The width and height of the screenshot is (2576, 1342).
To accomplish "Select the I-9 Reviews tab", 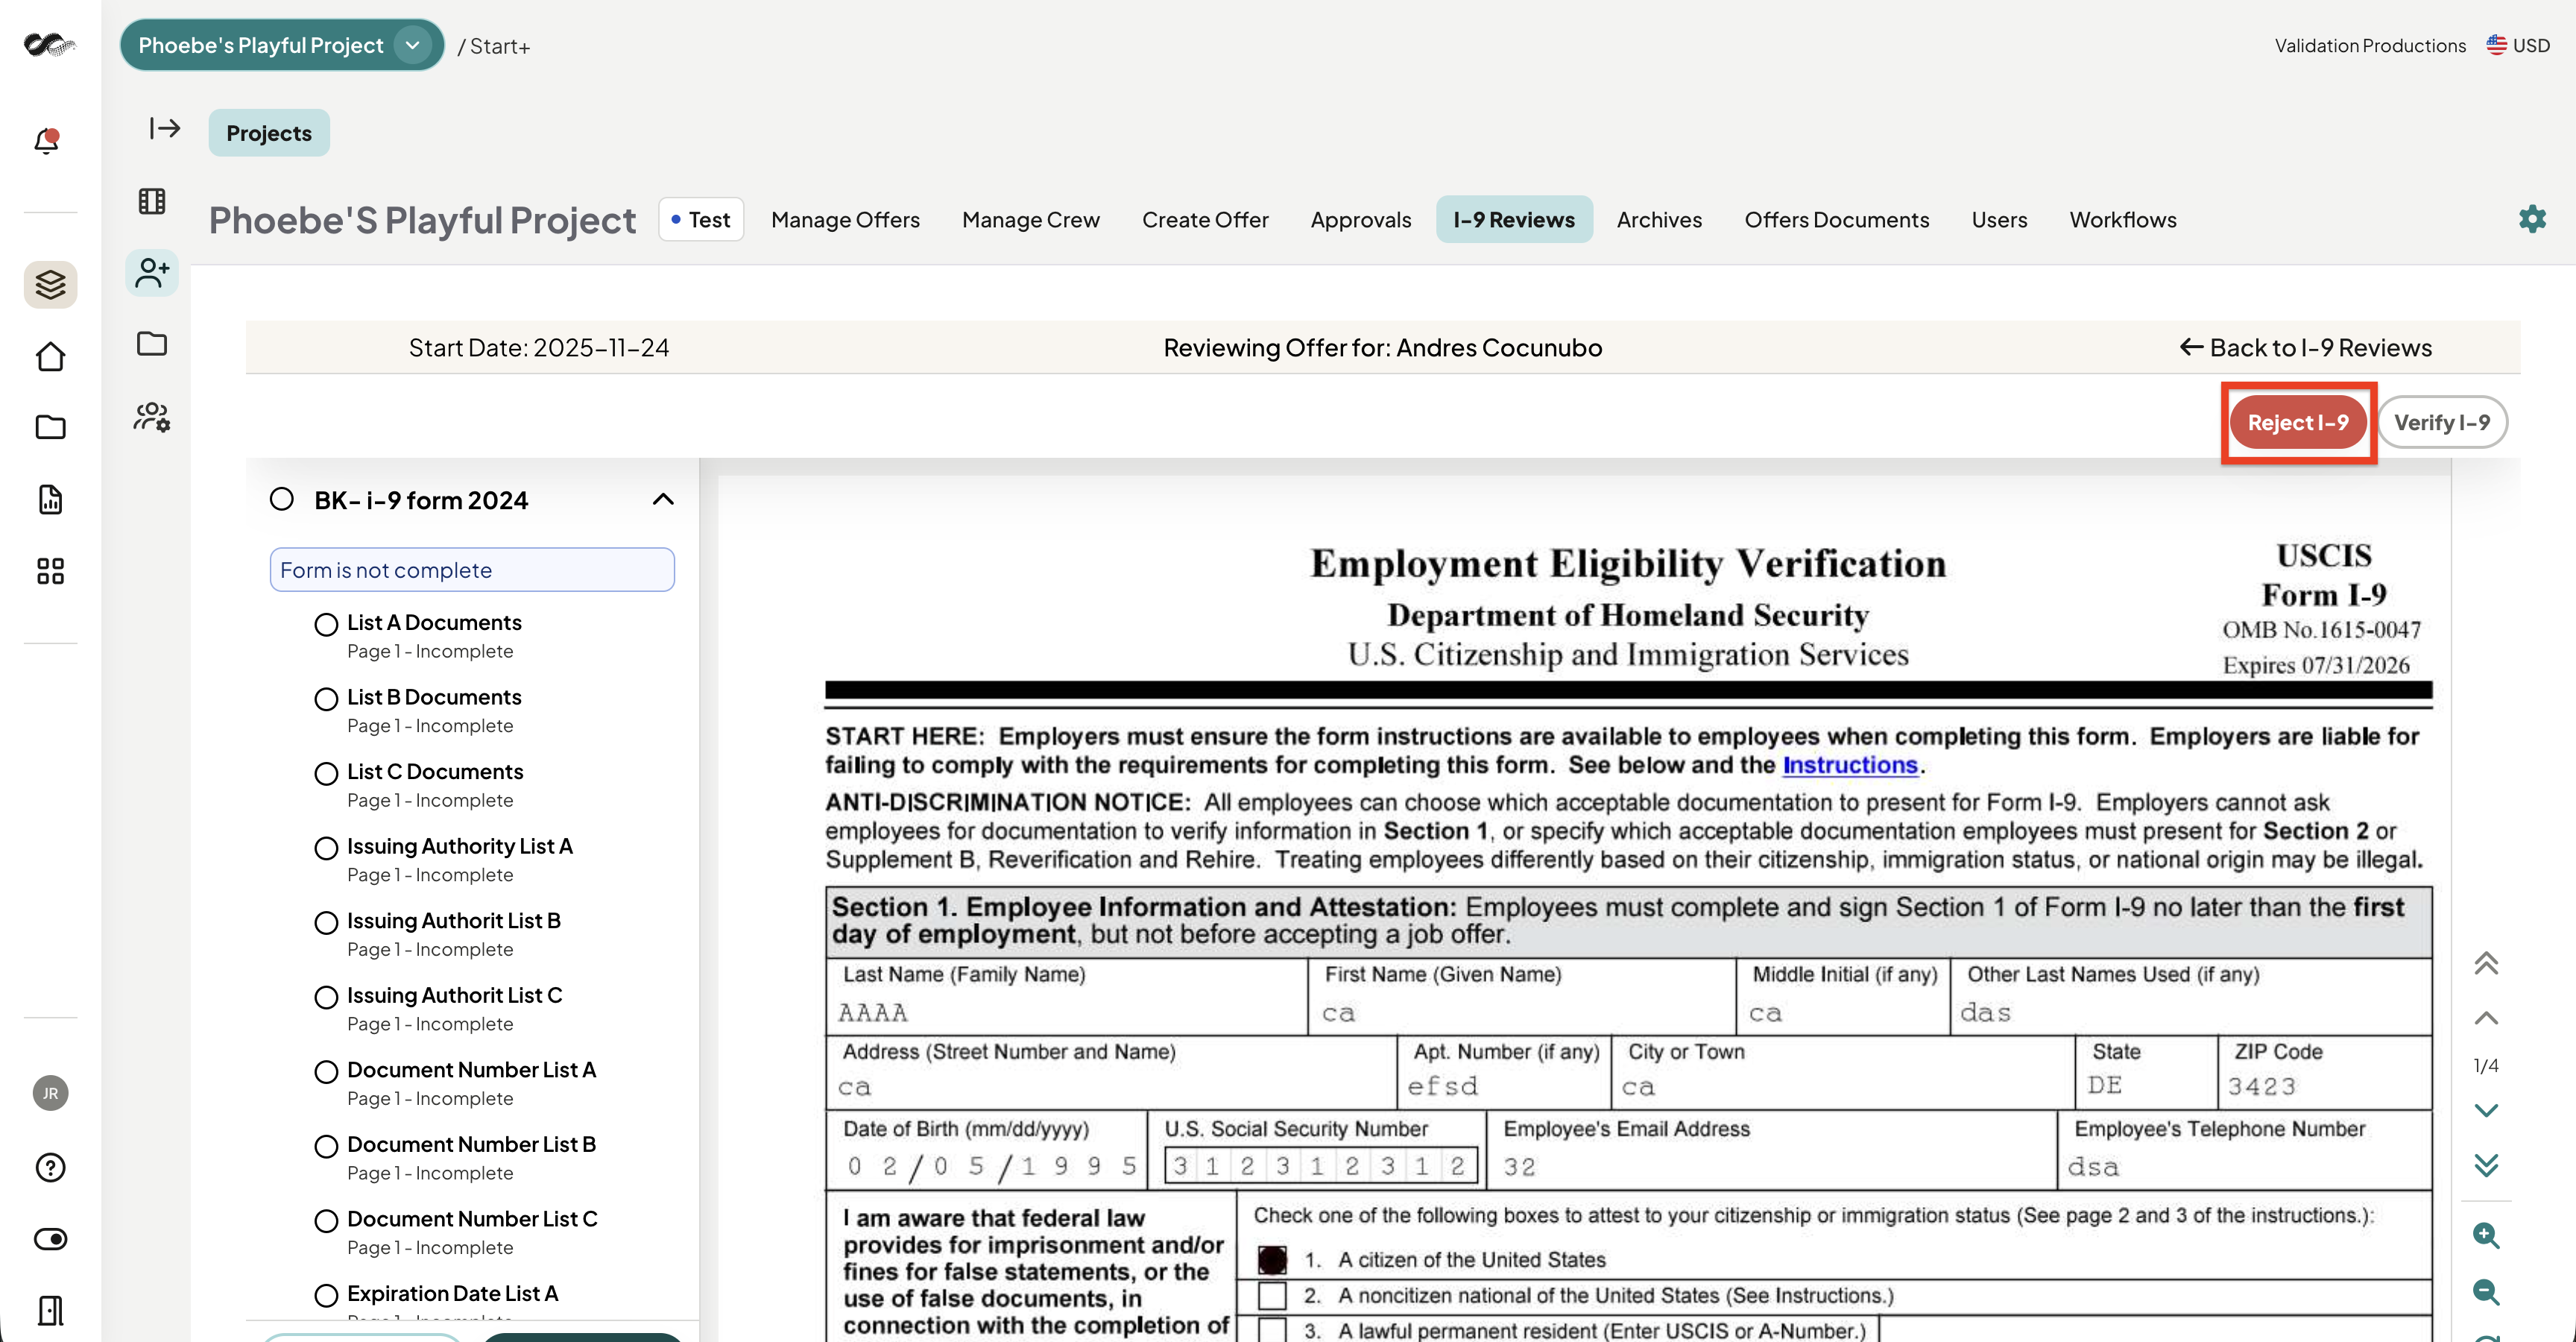I will coord(1514,219).
